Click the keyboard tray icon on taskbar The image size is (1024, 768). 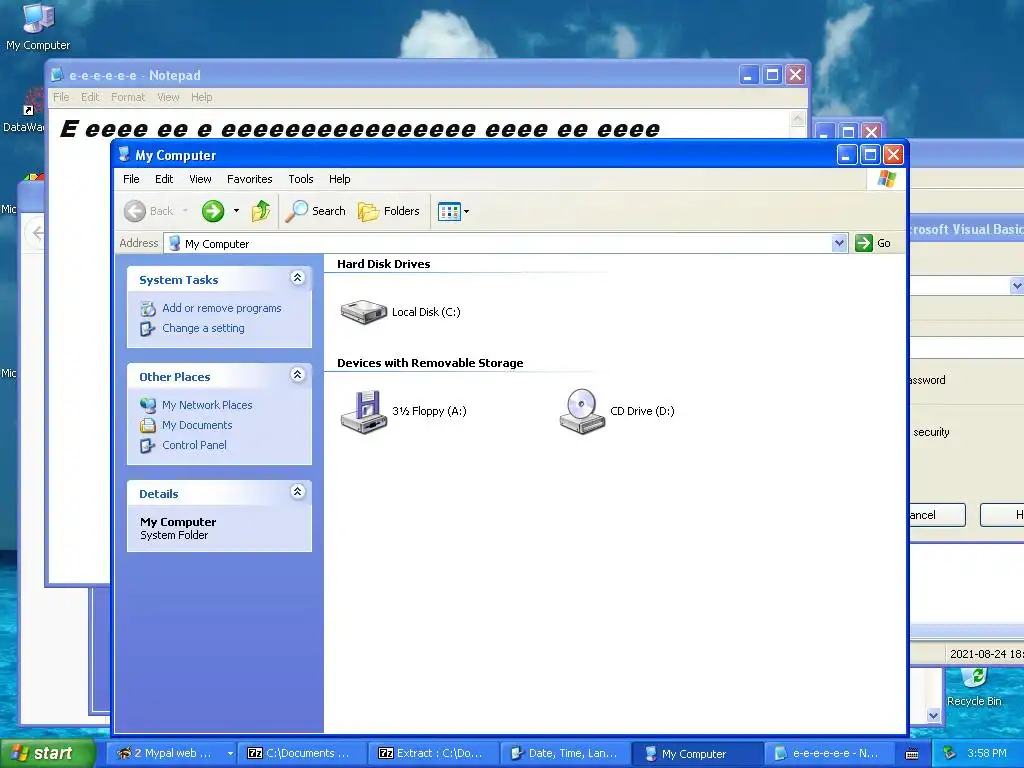[x=912, y=754]
